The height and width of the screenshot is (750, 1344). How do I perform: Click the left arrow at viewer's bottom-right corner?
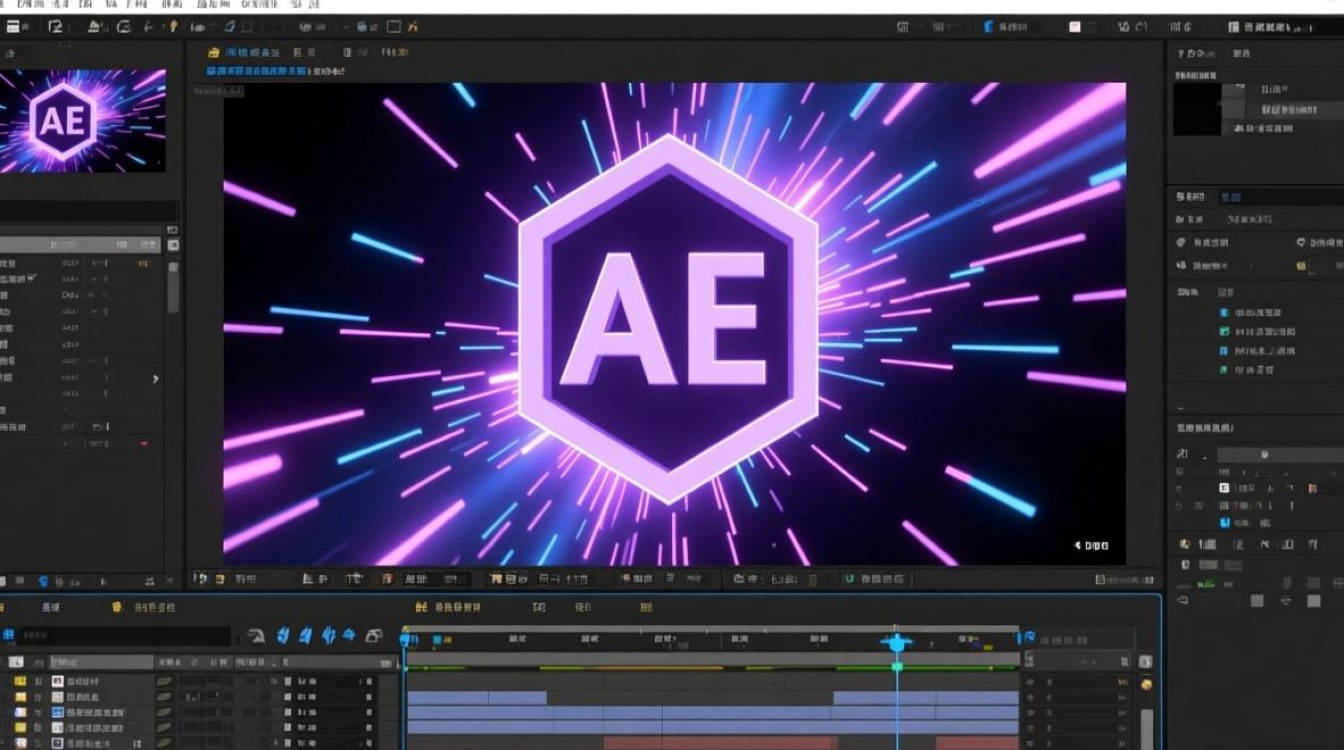click(x=1078, y=546)
